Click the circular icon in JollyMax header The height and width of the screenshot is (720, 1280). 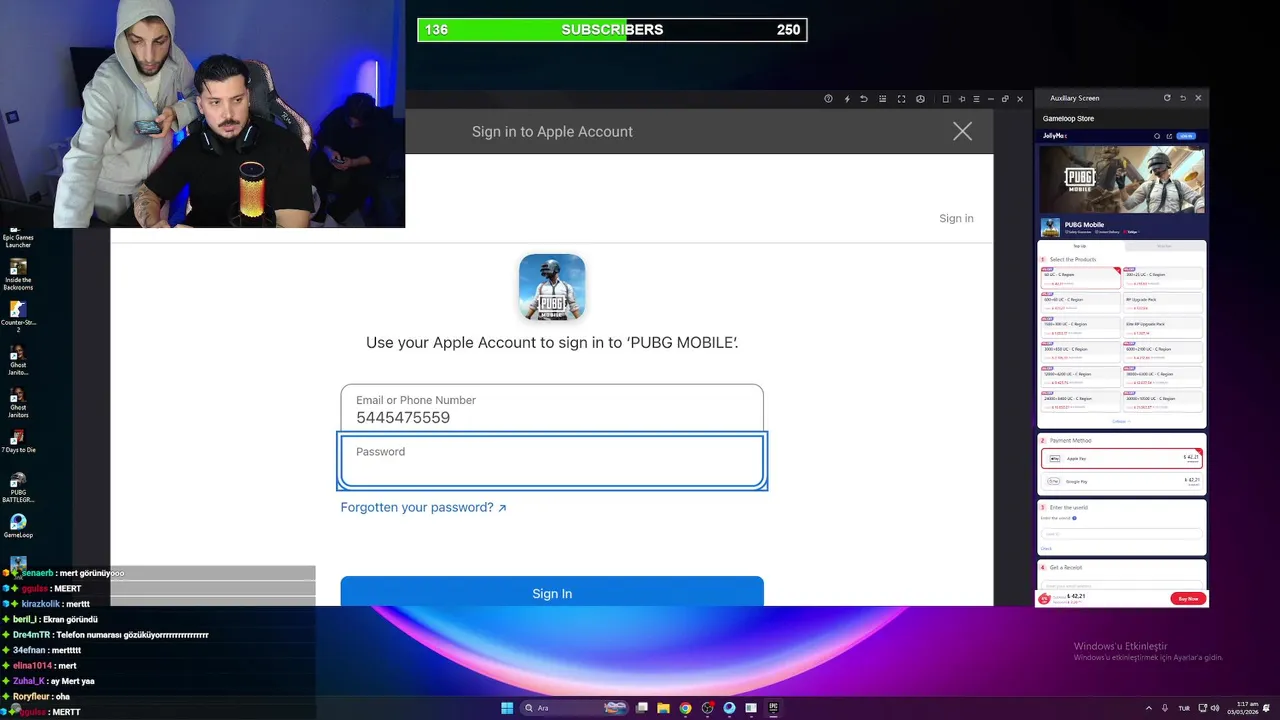coord(1157,136)
